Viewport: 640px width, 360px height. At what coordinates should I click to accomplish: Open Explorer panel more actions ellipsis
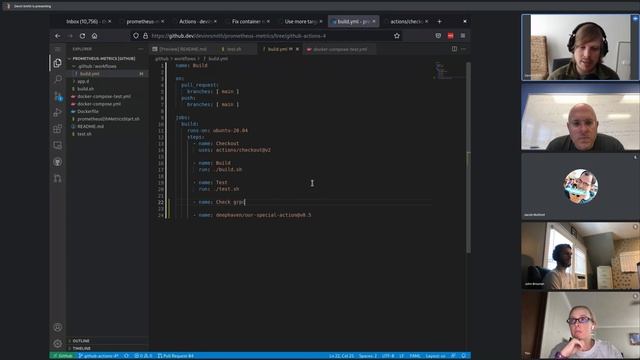pyautogui.click(x=141, y=49)
